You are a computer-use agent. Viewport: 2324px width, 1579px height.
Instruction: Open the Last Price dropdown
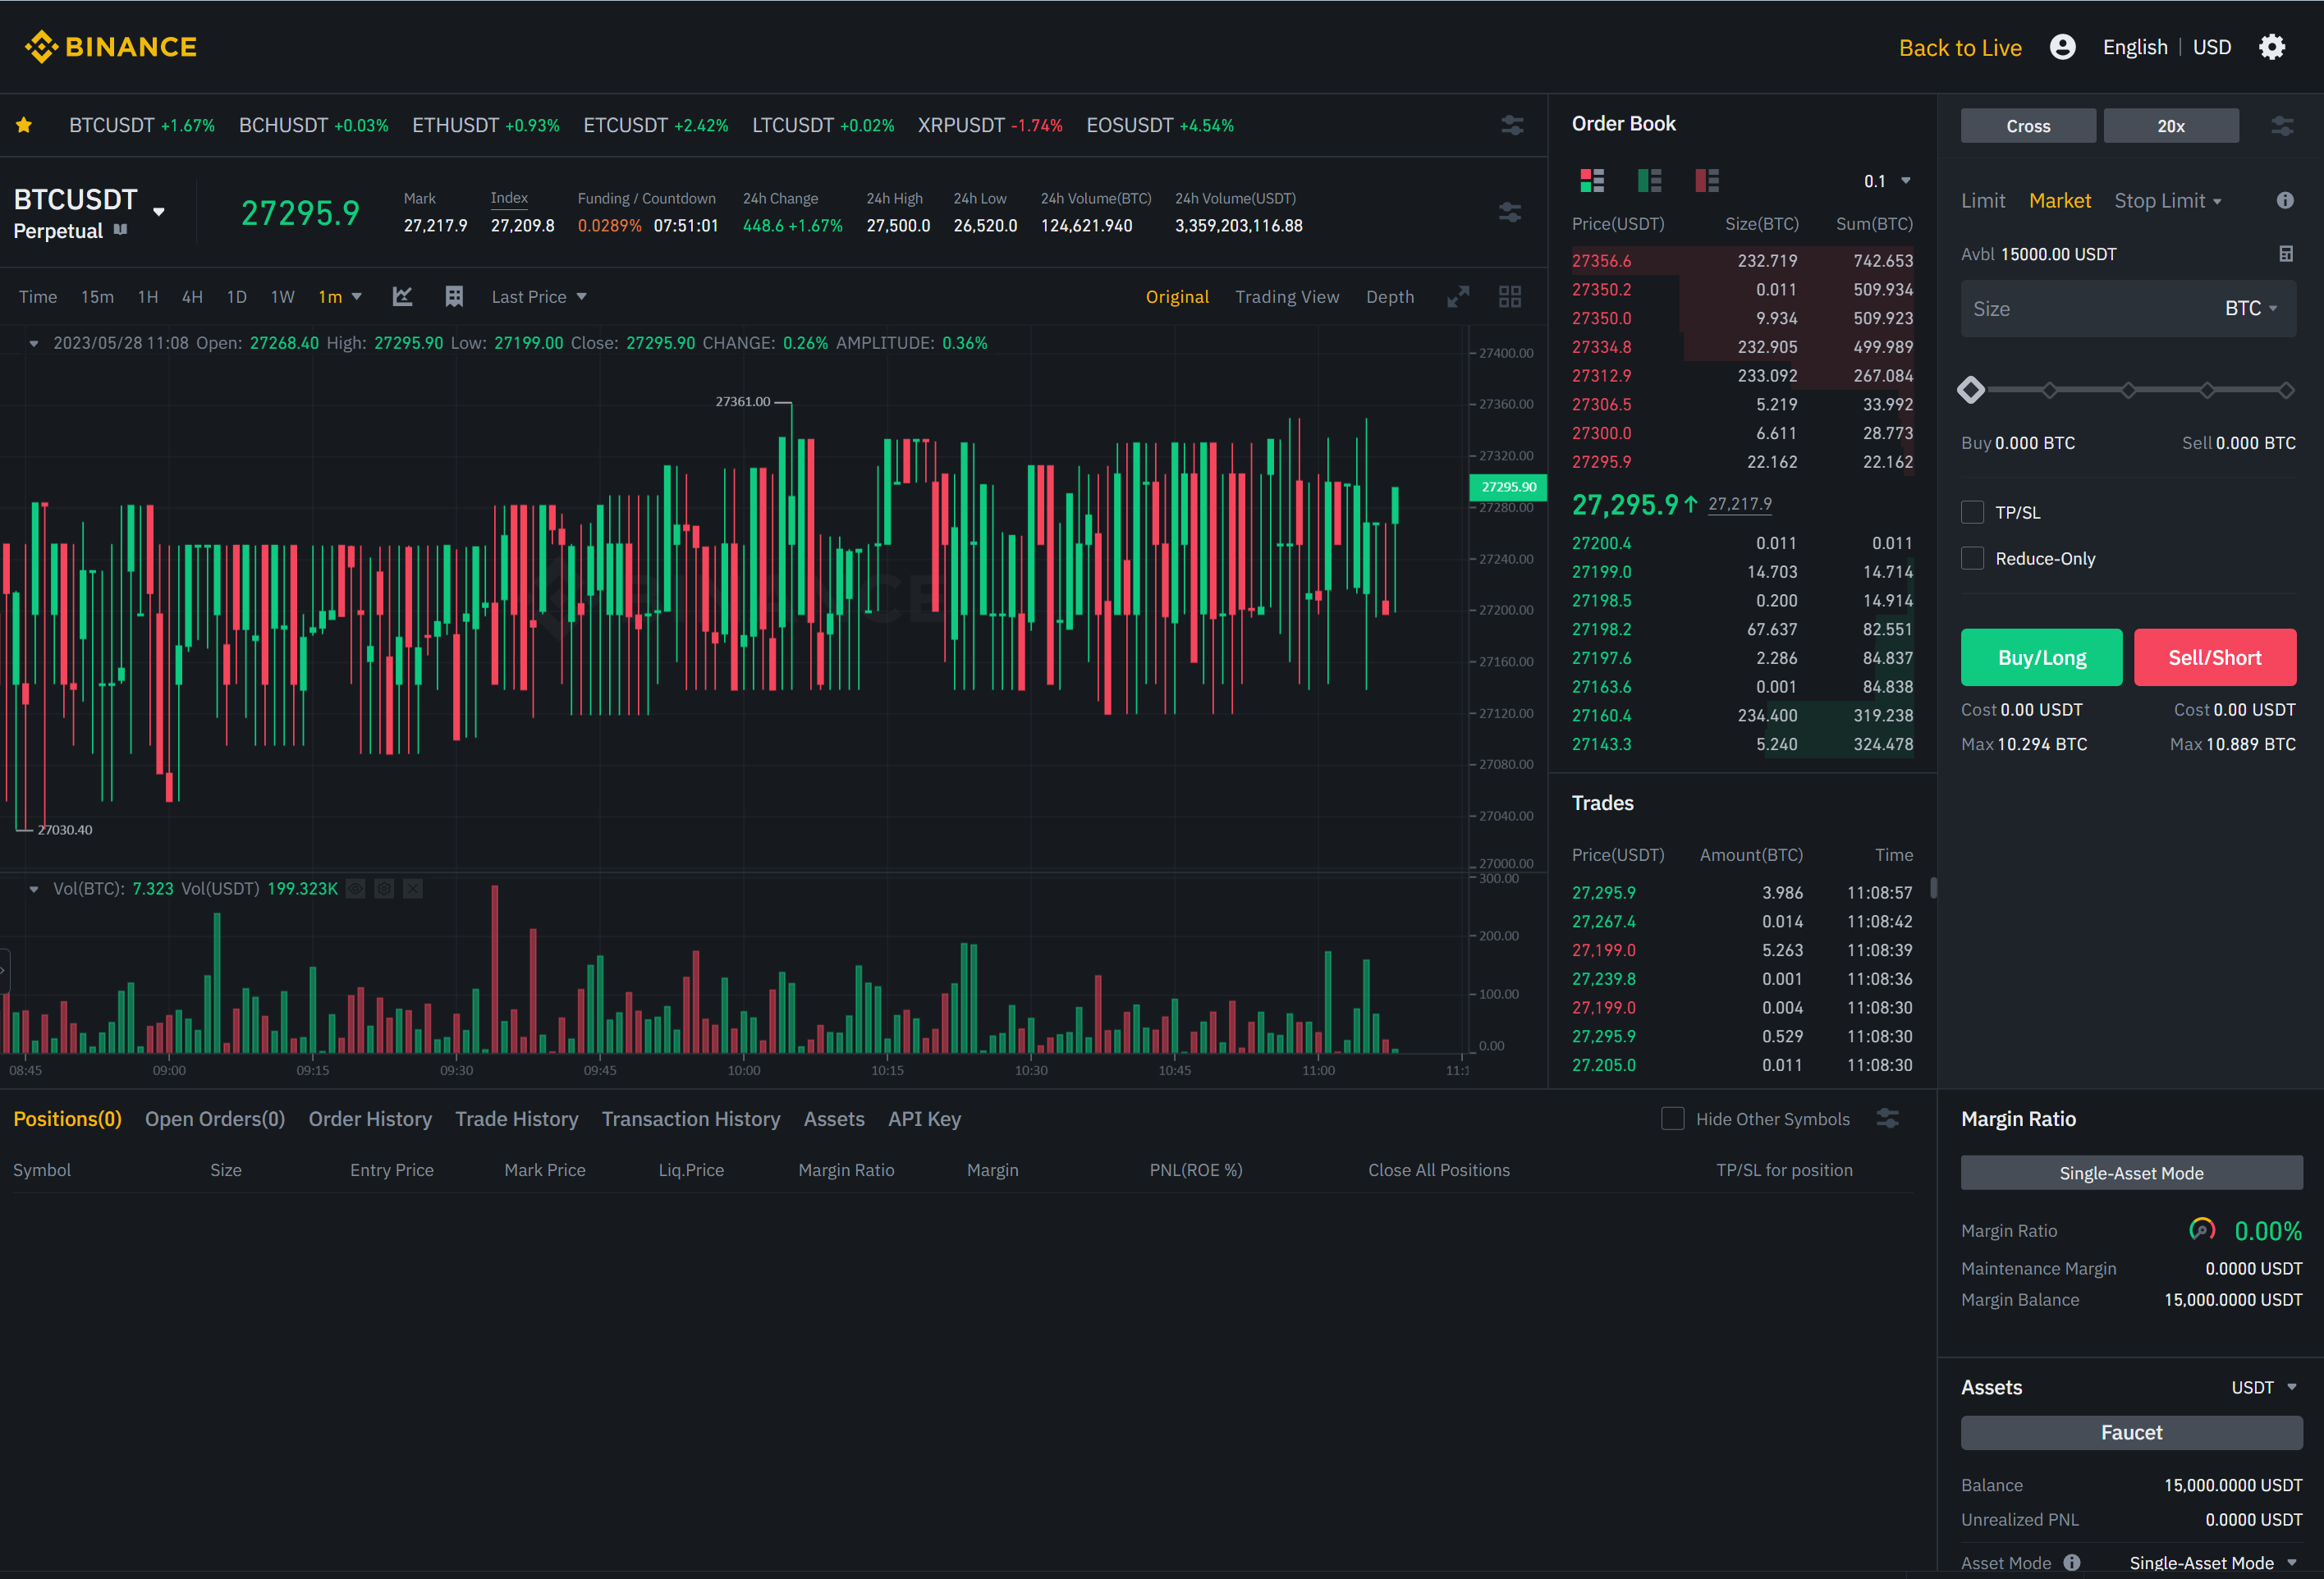click(x=539, y=296)
